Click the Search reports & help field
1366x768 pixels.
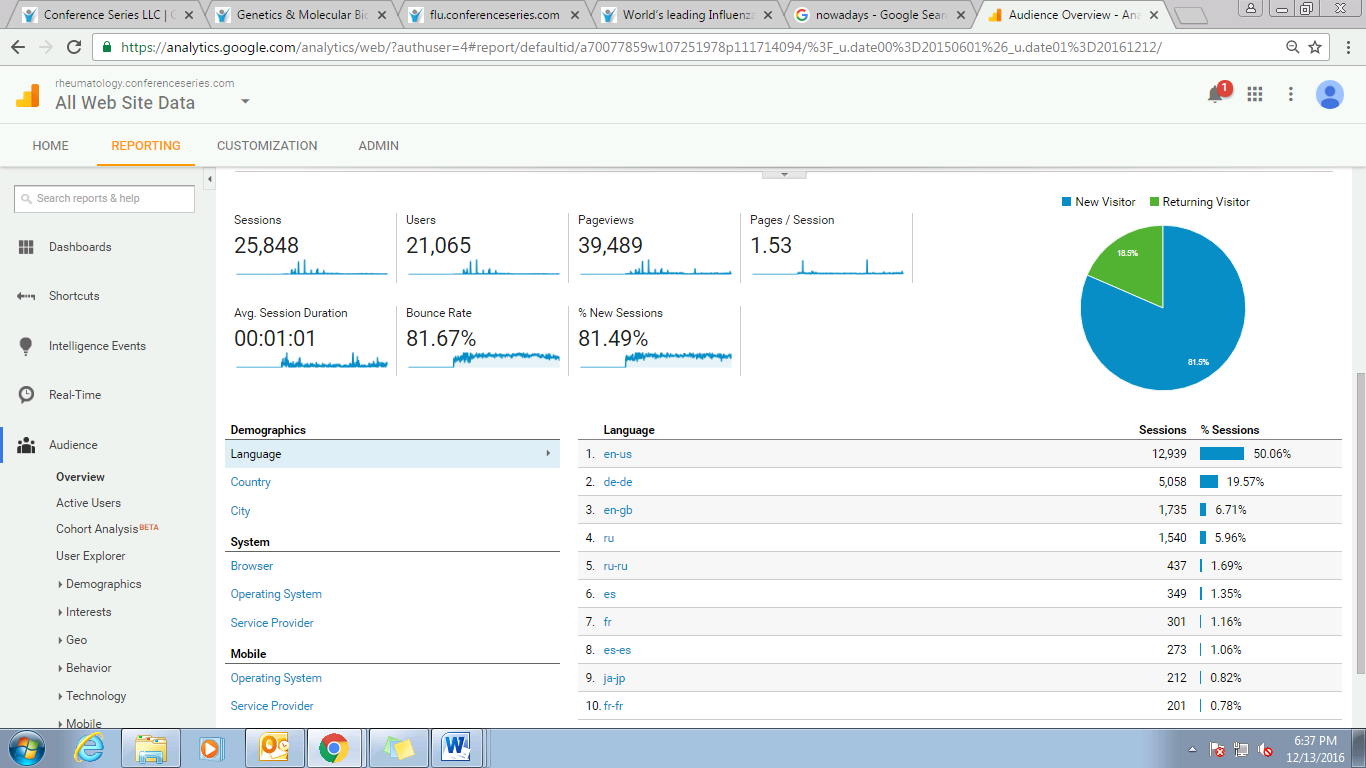(x=104, y=199)
